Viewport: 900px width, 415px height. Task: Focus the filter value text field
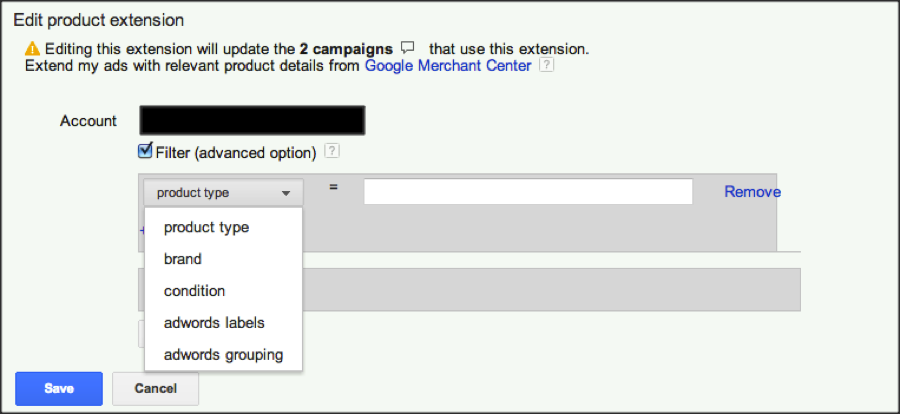tap(528, 192)
